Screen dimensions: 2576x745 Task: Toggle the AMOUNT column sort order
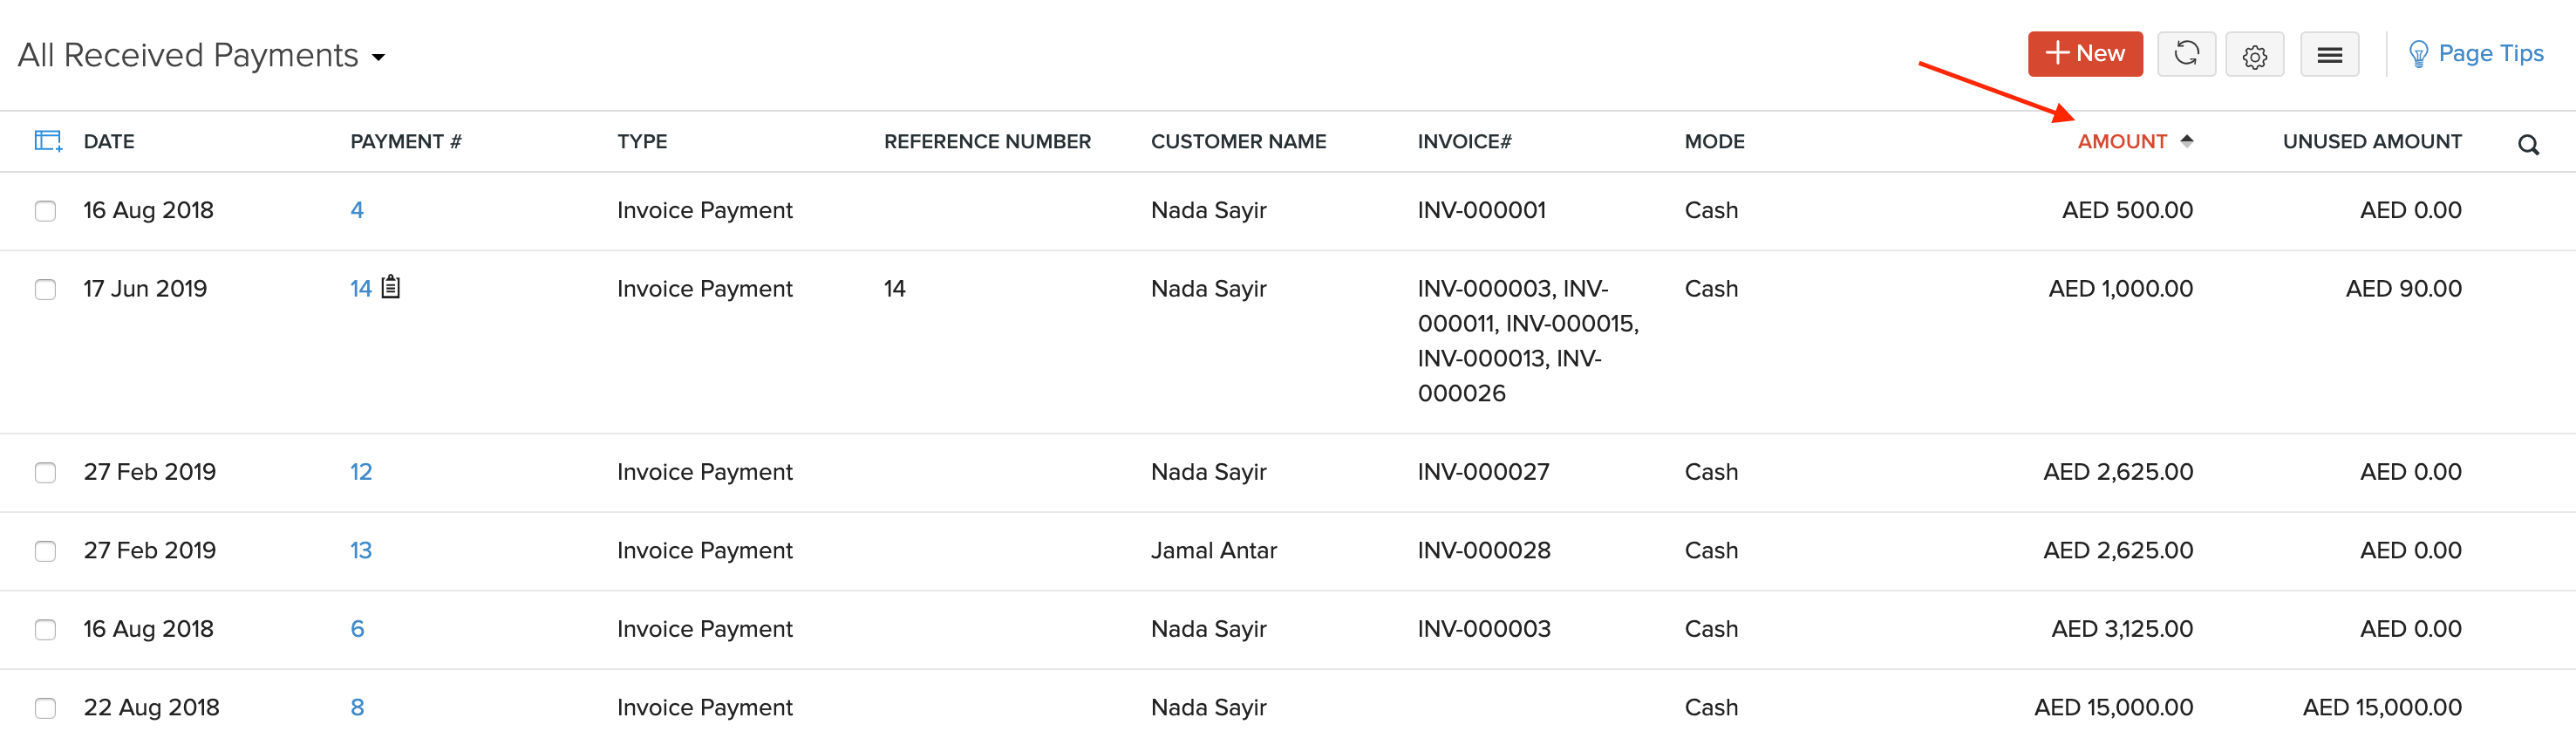2123,141
